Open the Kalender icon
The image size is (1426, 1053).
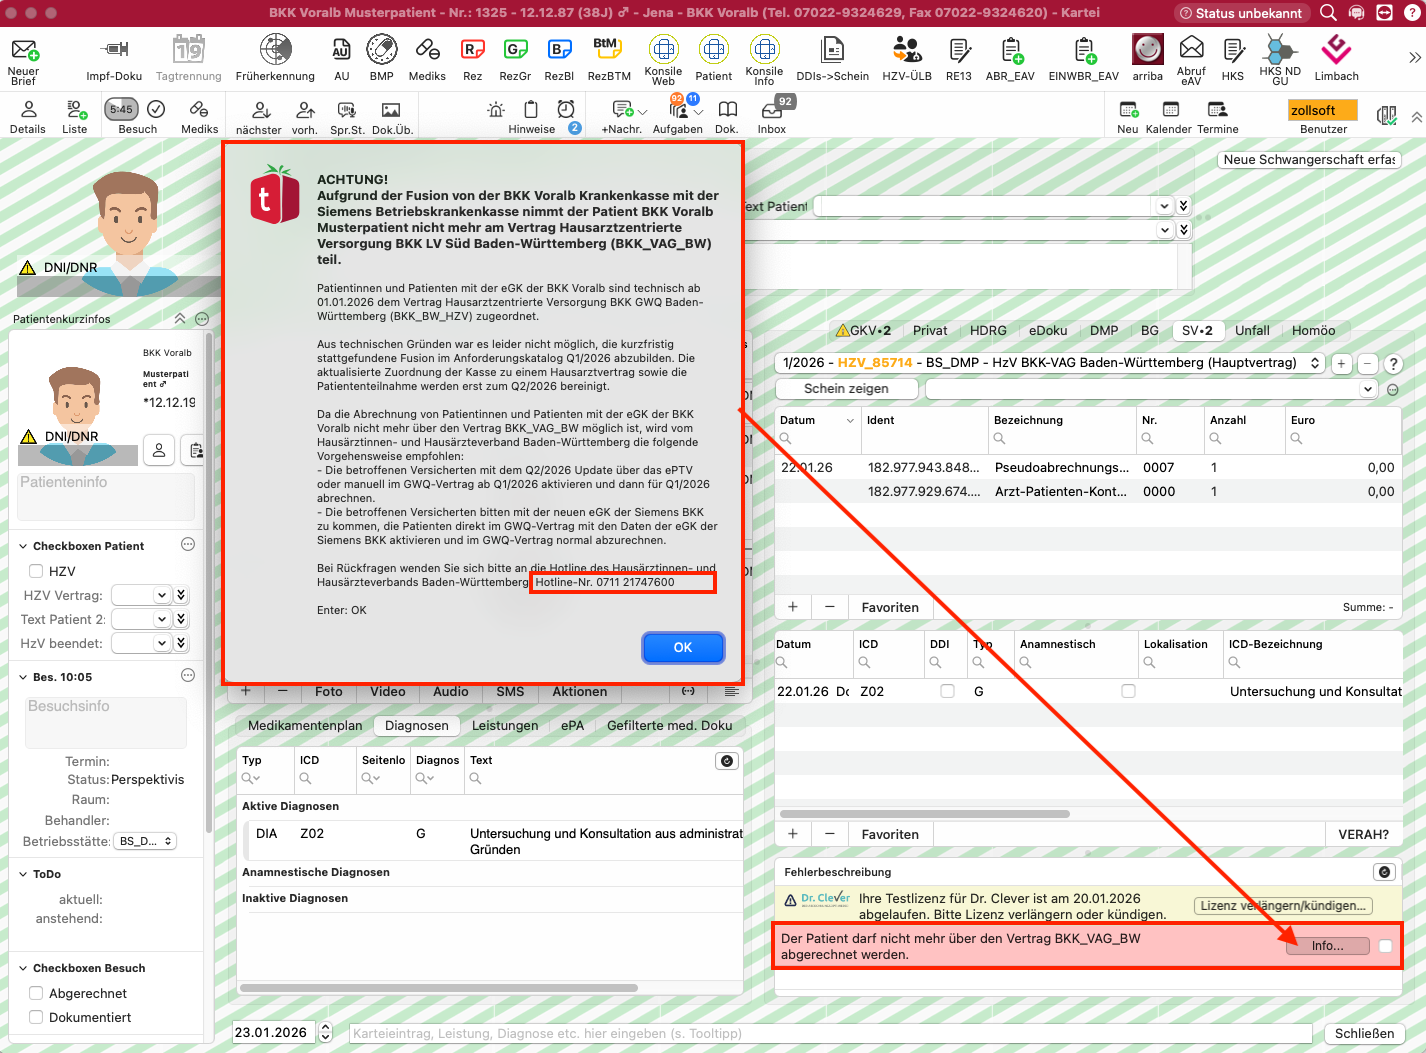coord(1168,118)
